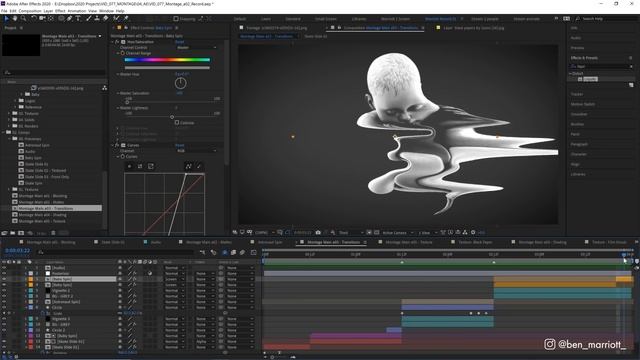Image resolution: width=640 pixels, height=360 pixels.
Task: Click the Master Saturation slider handle
Action: coord(127,102)
